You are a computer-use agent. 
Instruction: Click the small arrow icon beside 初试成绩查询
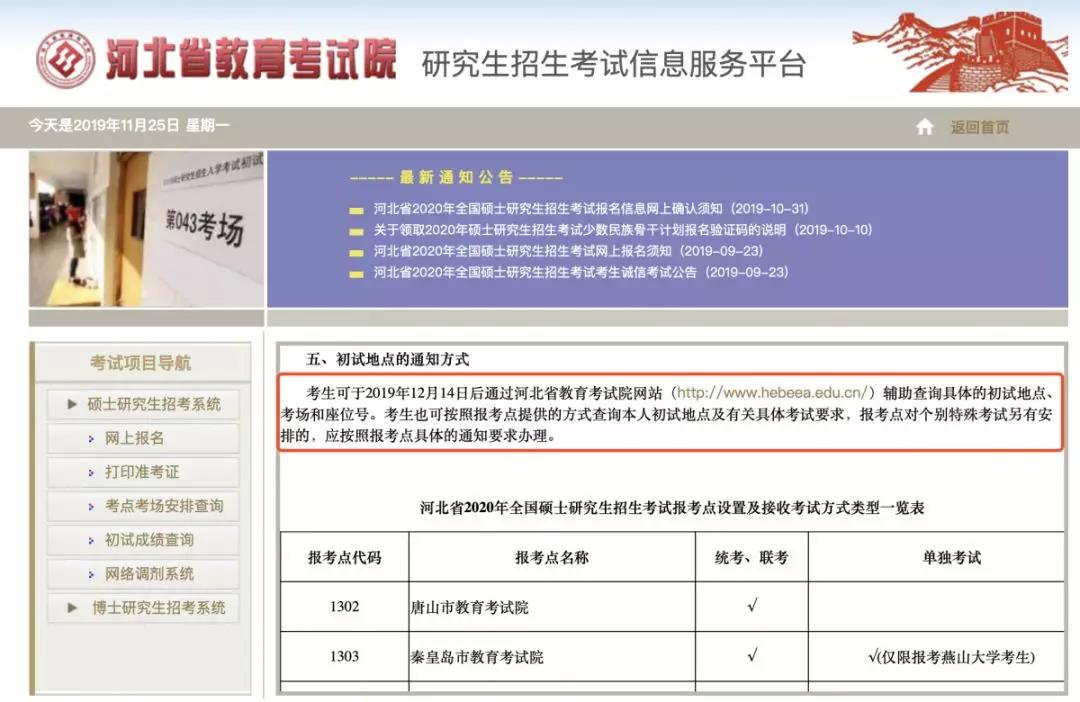pos(91,541)
